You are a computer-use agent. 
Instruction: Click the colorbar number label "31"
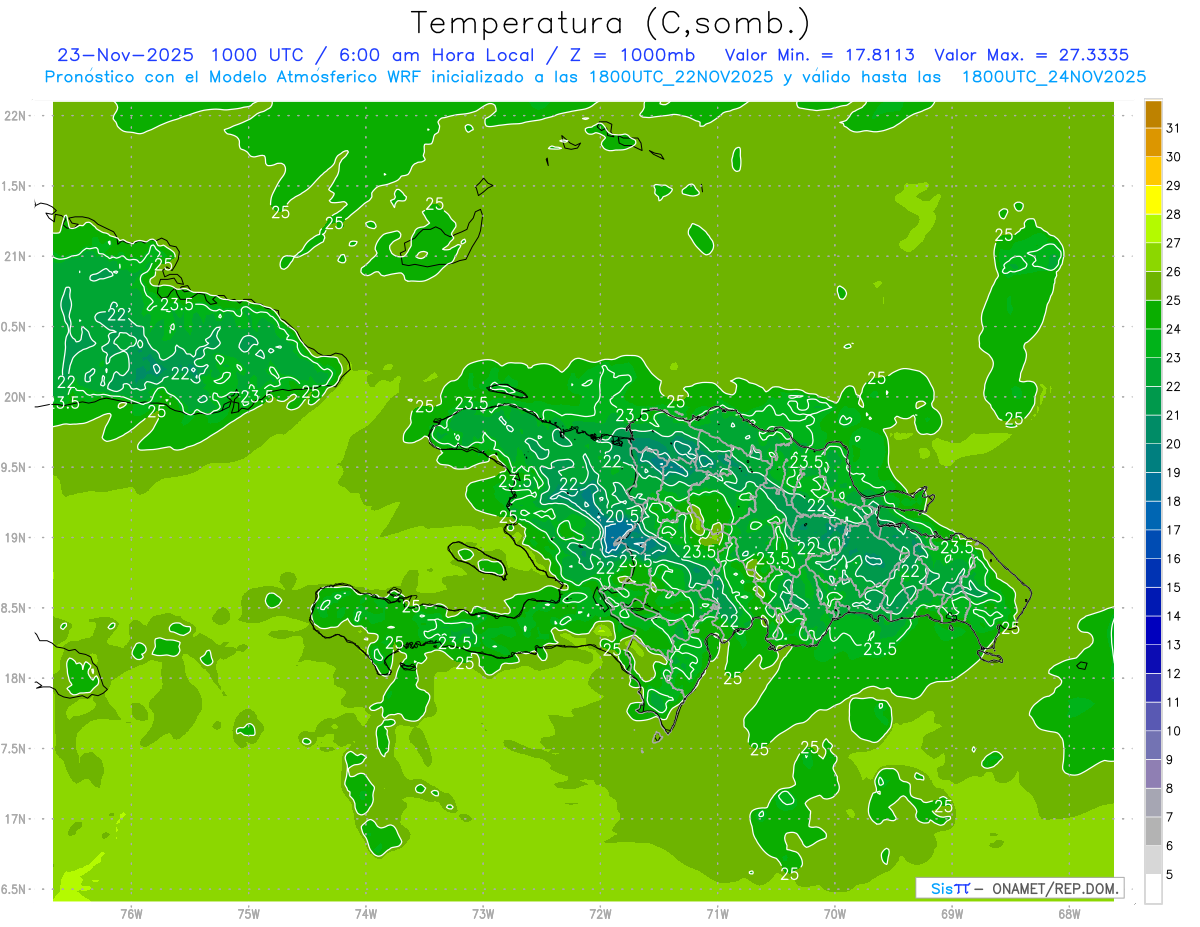(1174, 128)
